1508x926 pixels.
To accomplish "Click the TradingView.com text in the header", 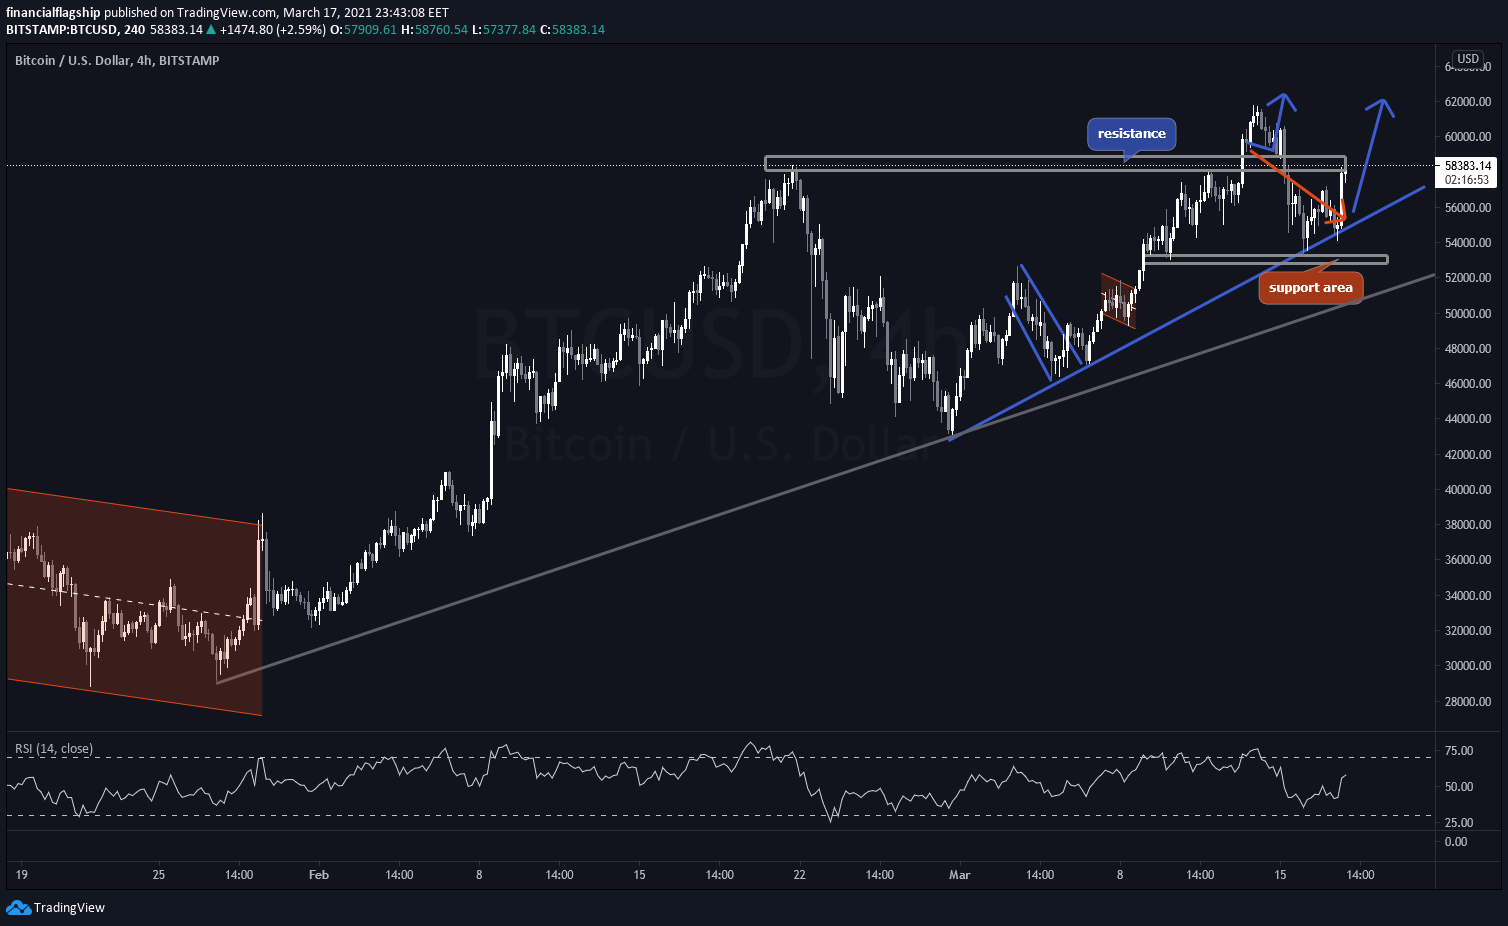I will [x=226, y=13].
